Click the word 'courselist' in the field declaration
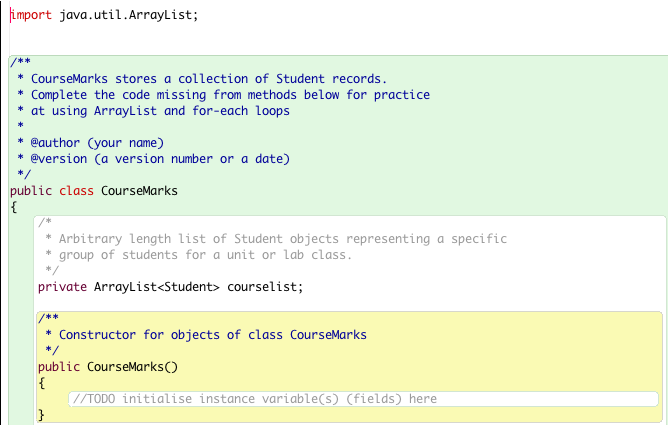This screenshot has width=668, height=425. (x=263, y=287)
